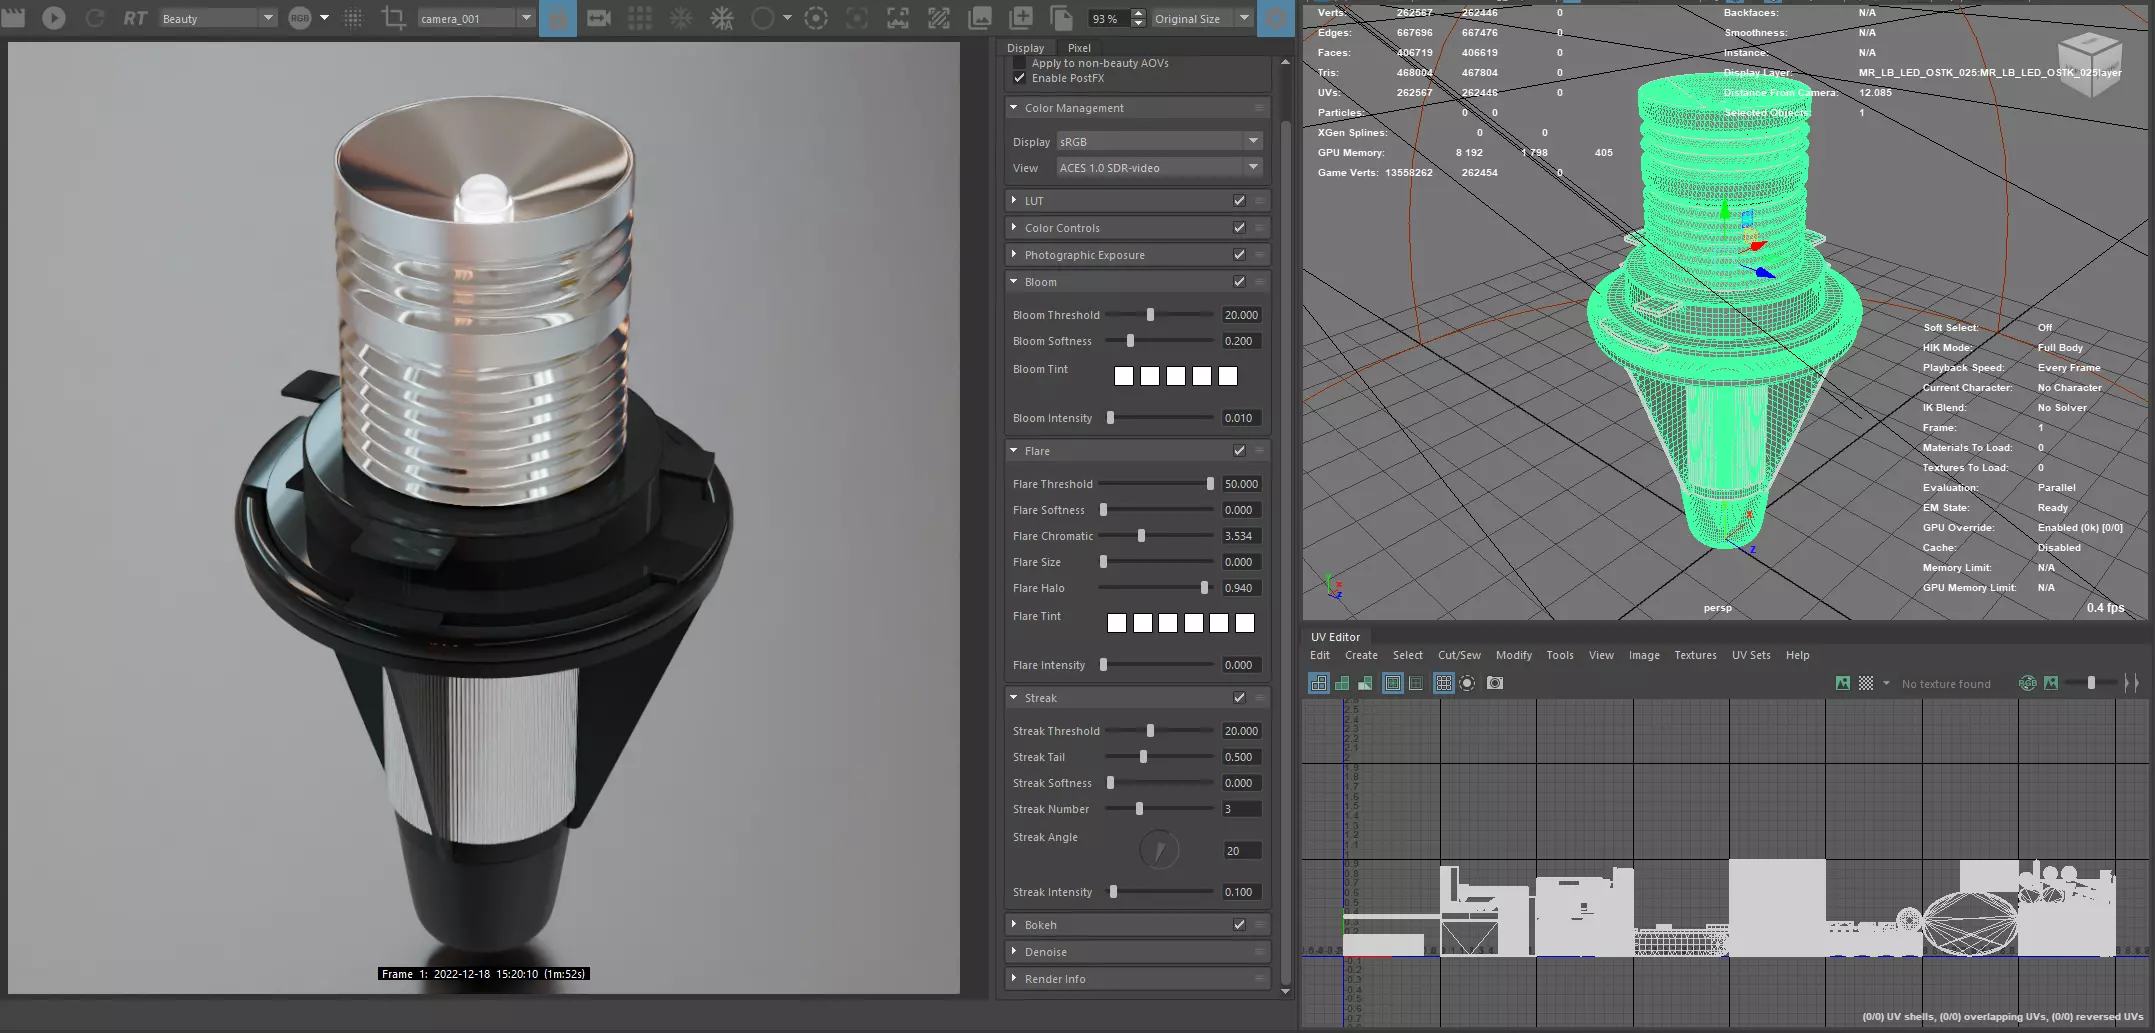This screenshot has width=2155, height=1033.
Task: Open the Original Size dropdown
Action: pos(1202,18)
